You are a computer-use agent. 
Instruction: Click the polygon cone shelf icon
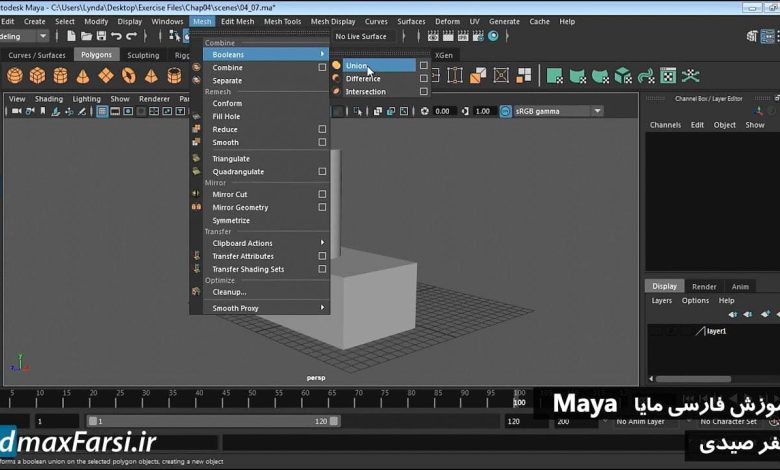pos(83,75)
